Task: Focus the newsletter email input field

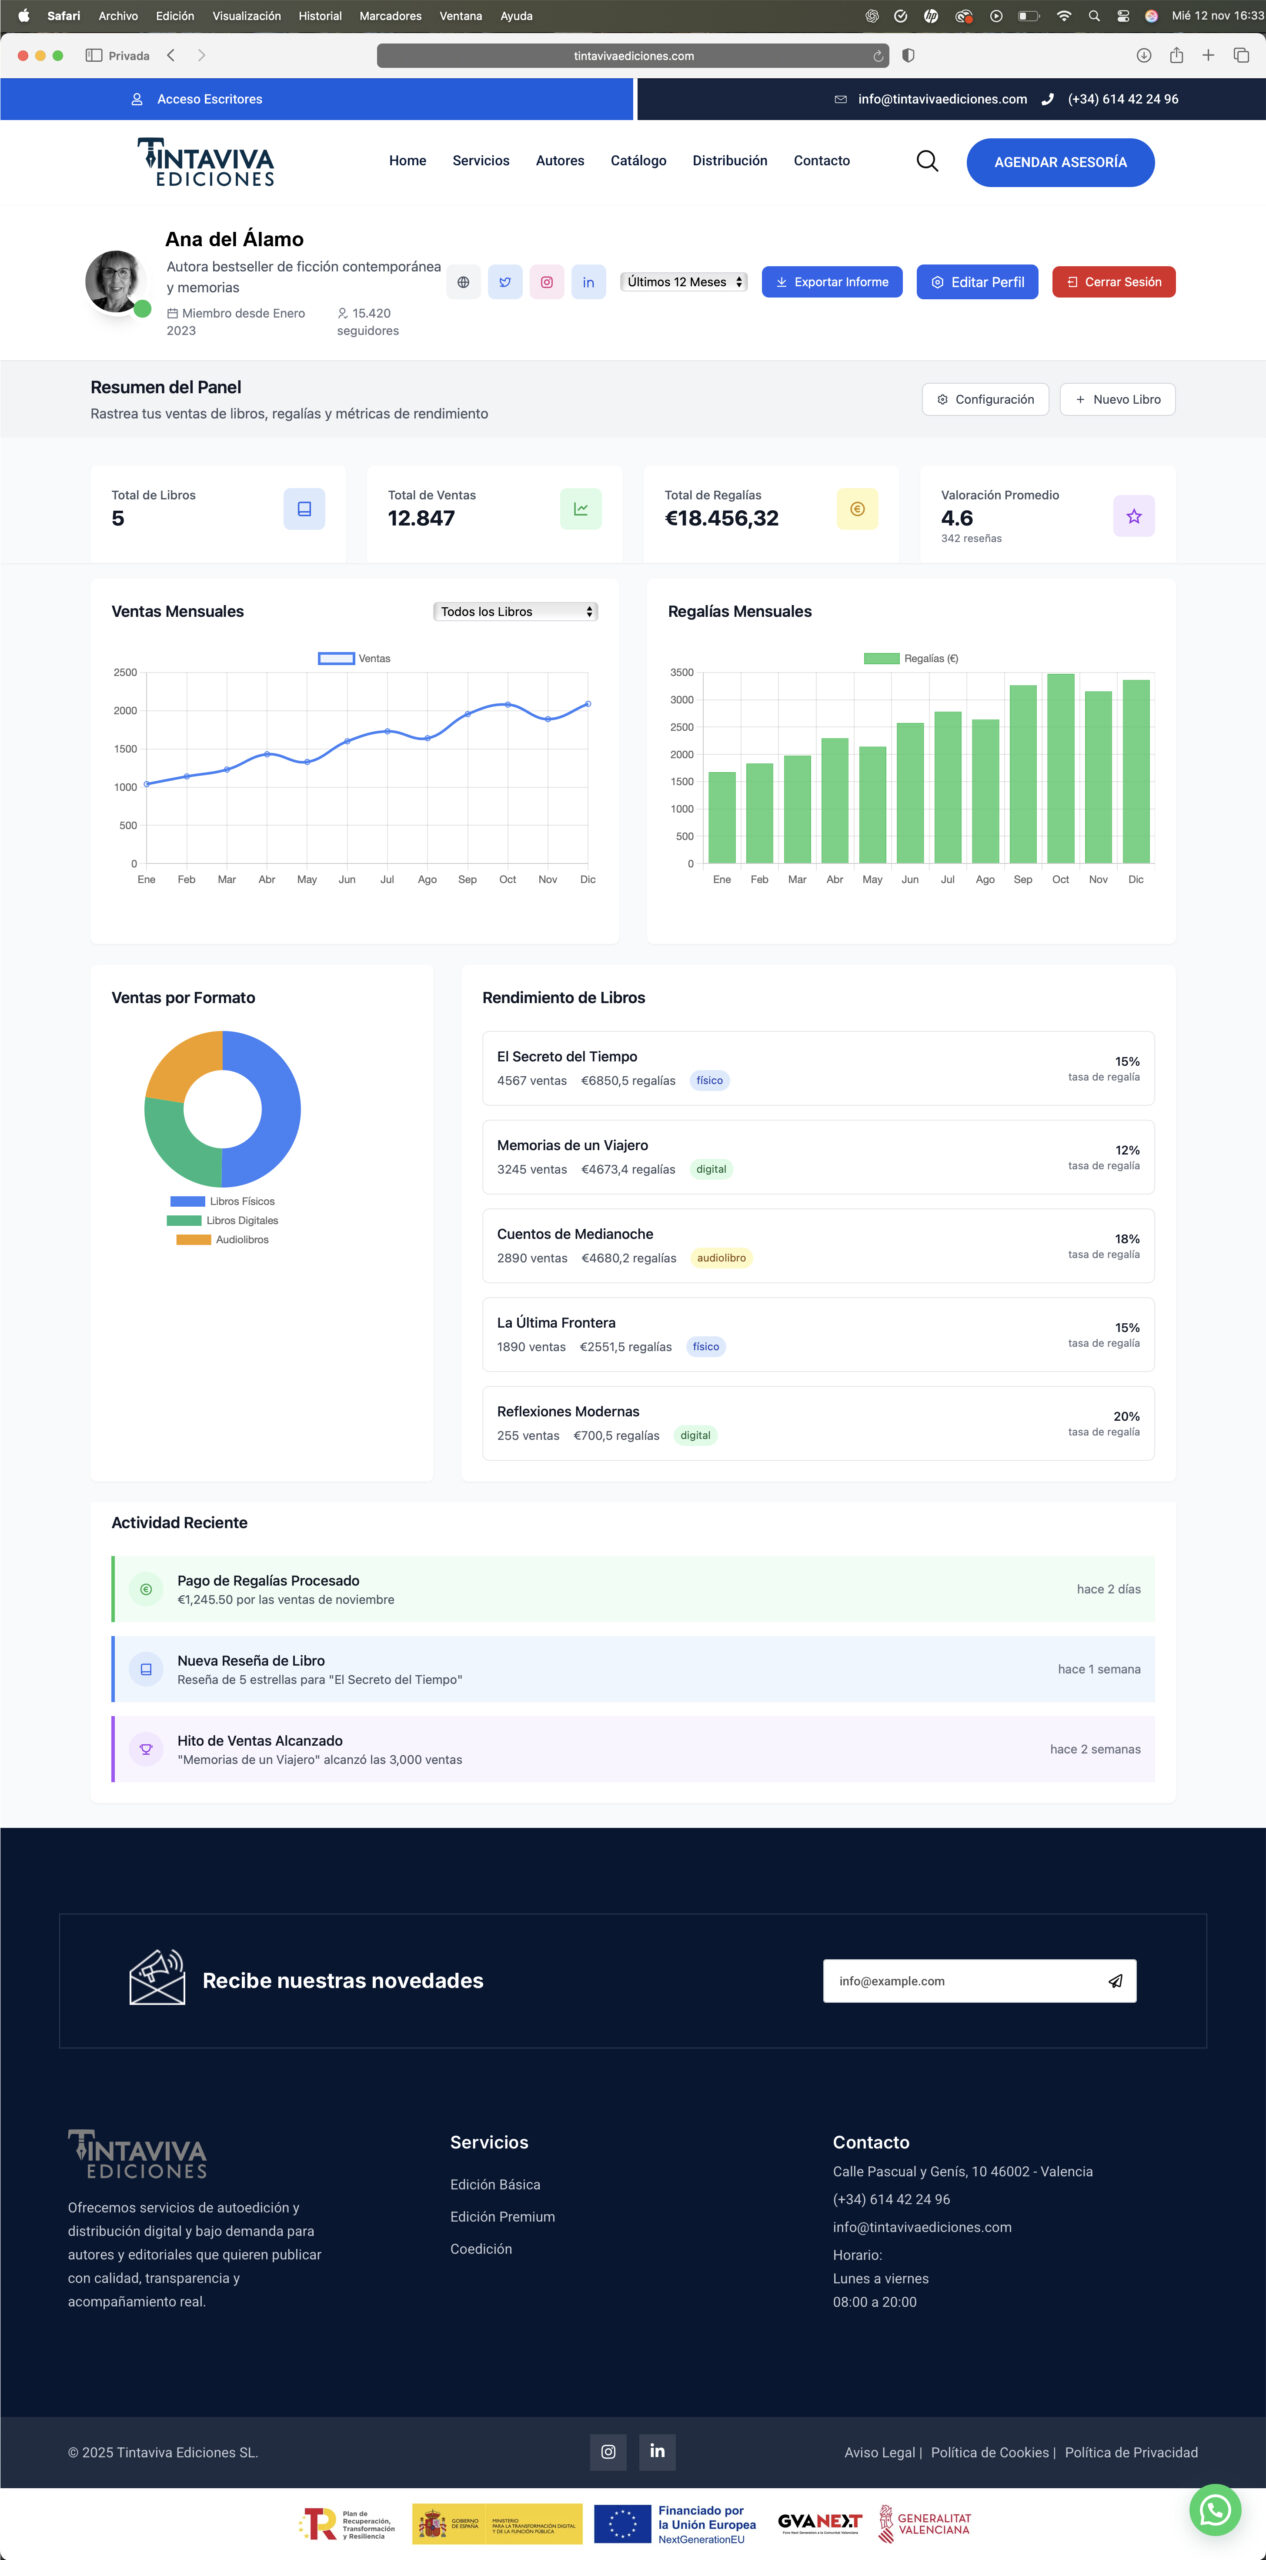Action: 960,1981
